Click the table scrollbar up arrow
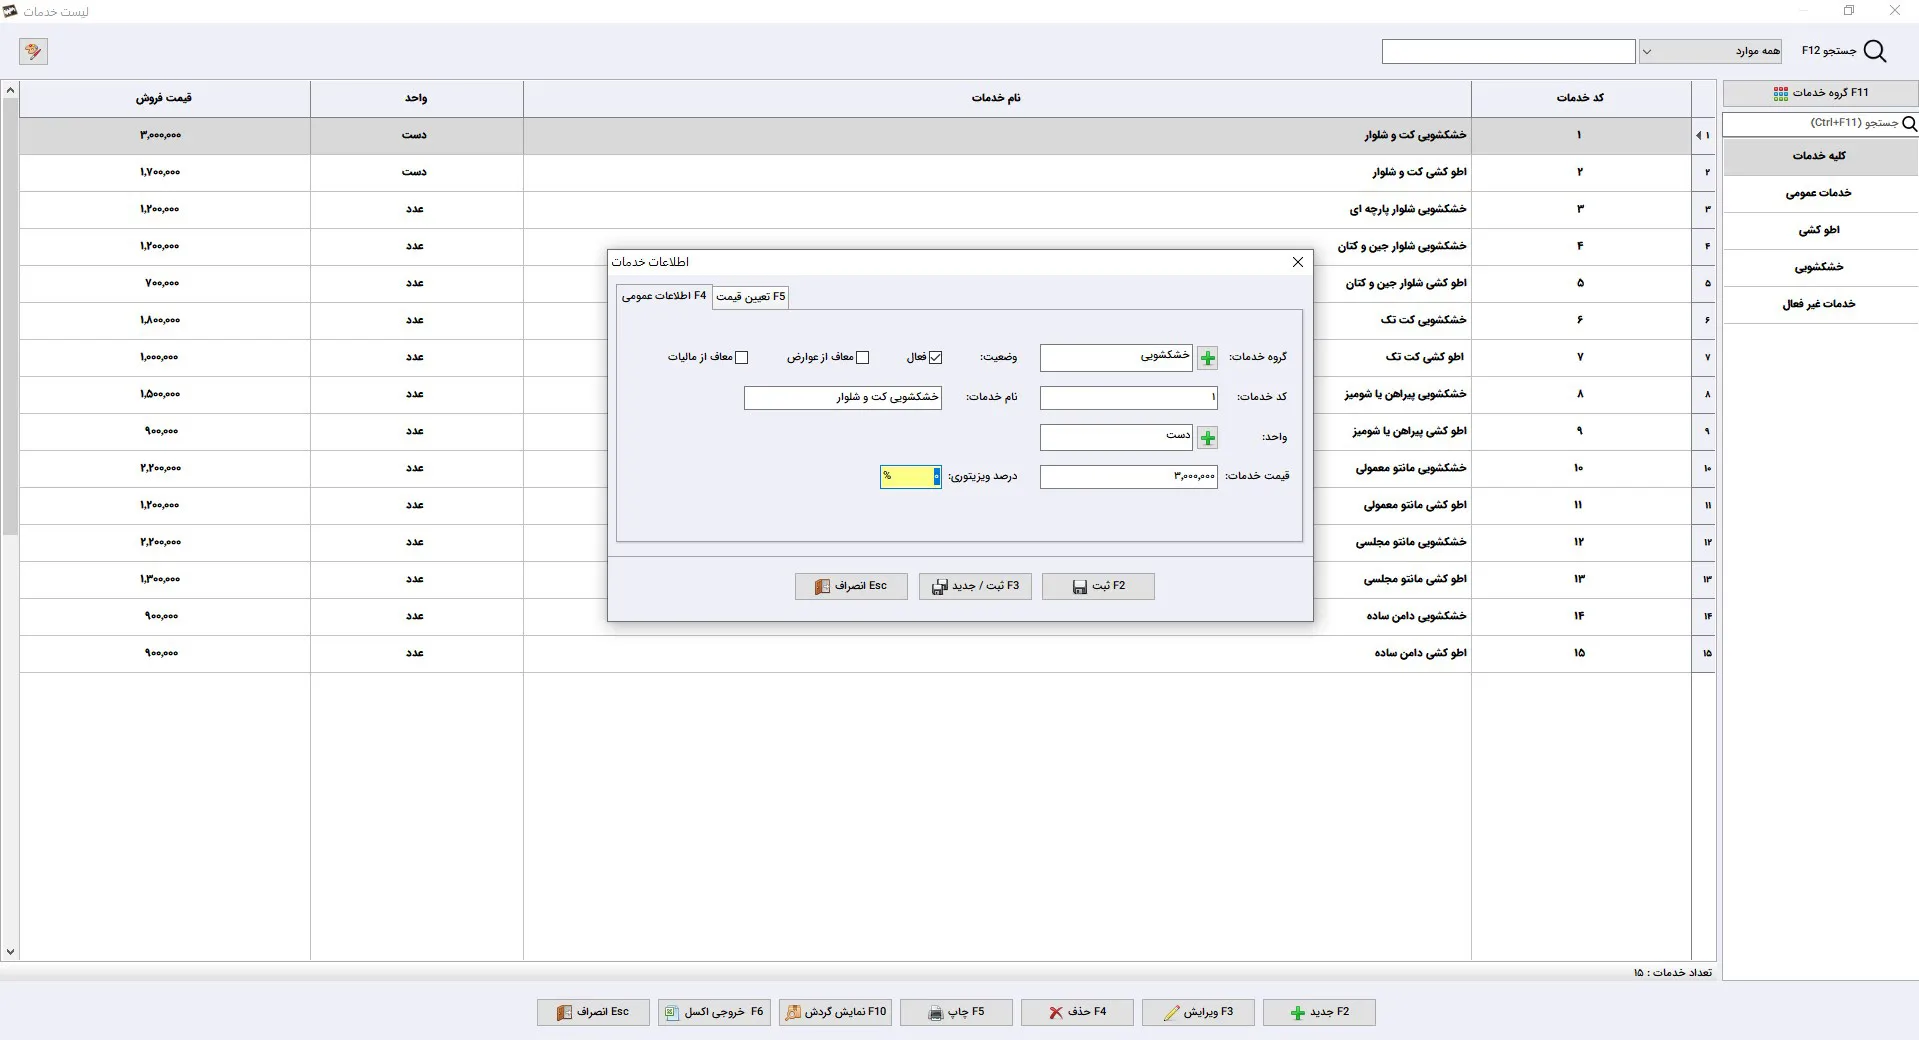Image resolution: width=1919 pixels, height=1040 pixels. (10, 90)
